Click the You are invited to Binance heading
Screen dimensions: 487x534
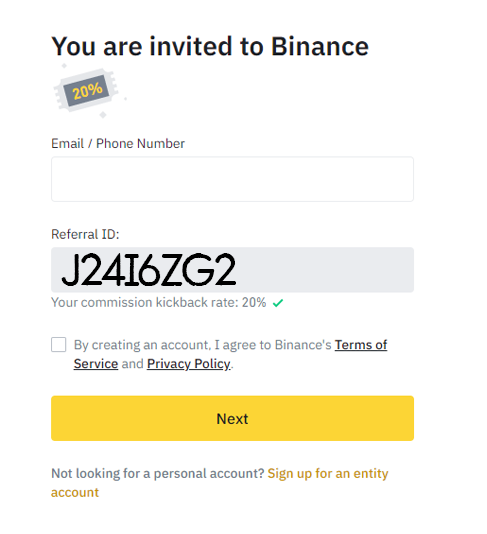(x=210, y=46)
